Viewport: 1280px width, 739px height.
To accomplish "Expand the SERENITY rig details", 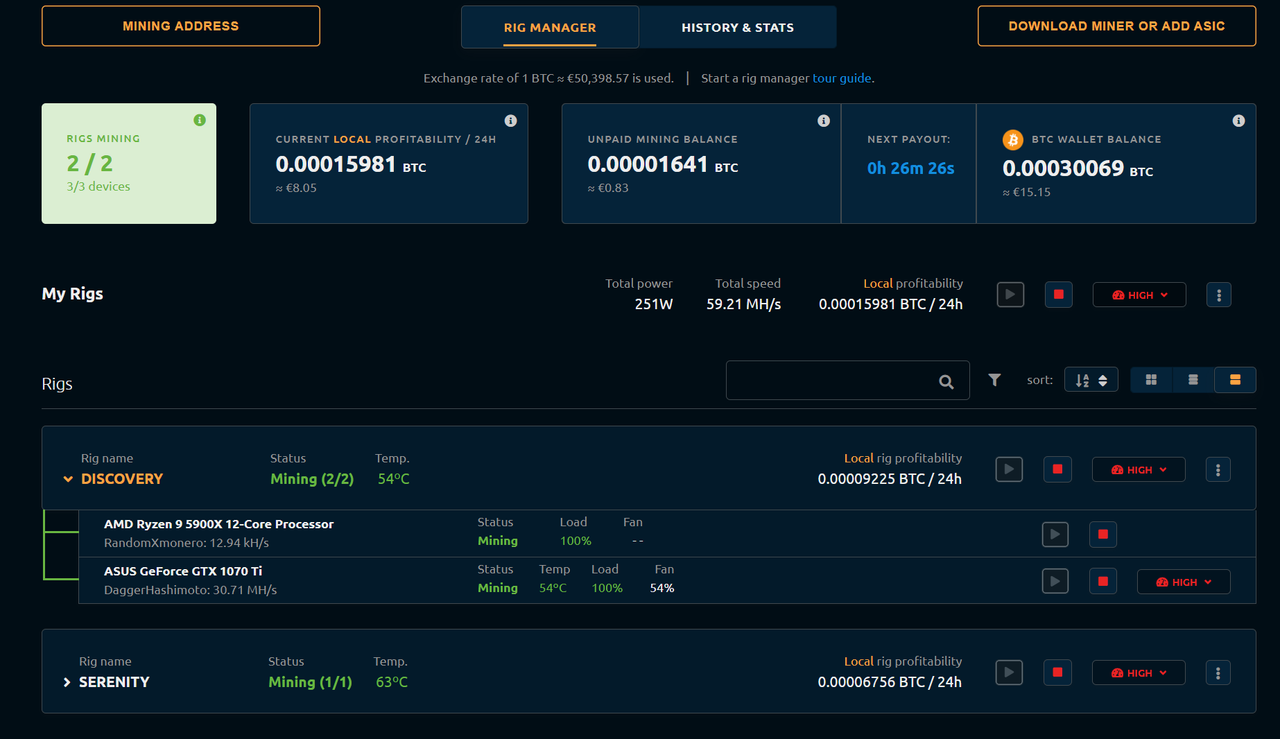I will click(x=67, y=682).
